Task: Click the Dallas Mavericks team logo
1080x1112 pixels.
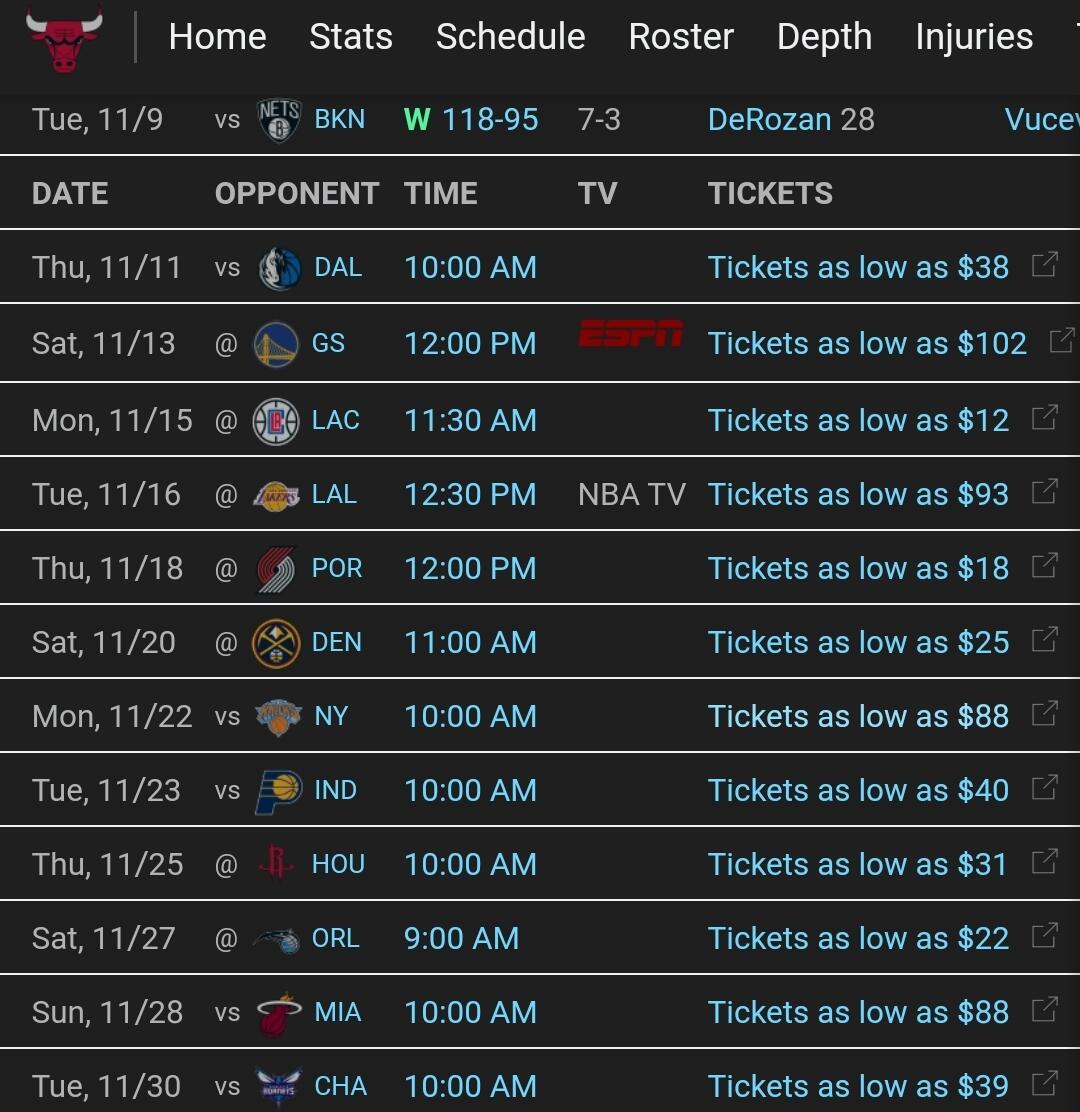Action: [279, 268]
